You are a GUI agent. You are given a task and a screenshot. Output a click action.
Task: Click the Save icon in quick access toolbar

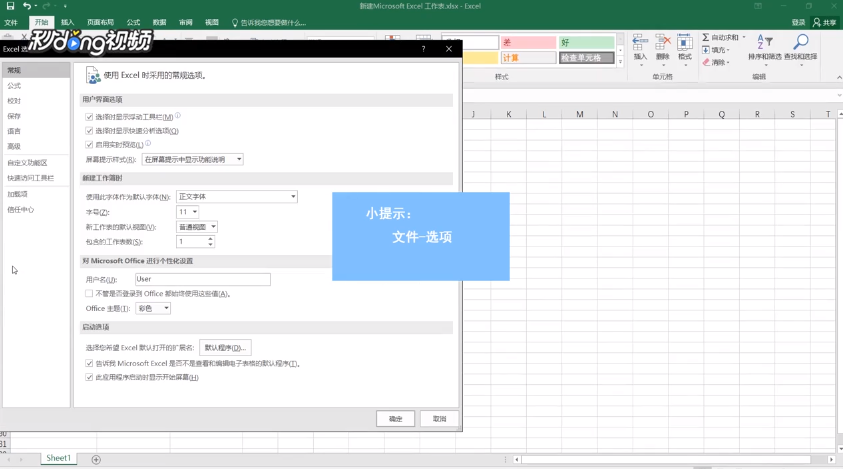pyautogui.click(x=10, y=6)
